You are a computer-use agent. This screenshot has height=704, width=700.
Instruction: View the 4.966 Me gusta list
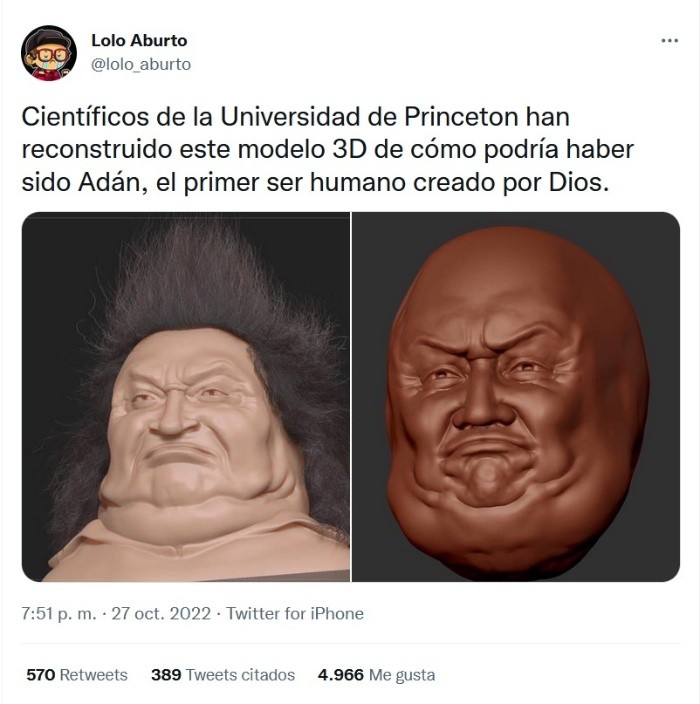coord(376,675)
